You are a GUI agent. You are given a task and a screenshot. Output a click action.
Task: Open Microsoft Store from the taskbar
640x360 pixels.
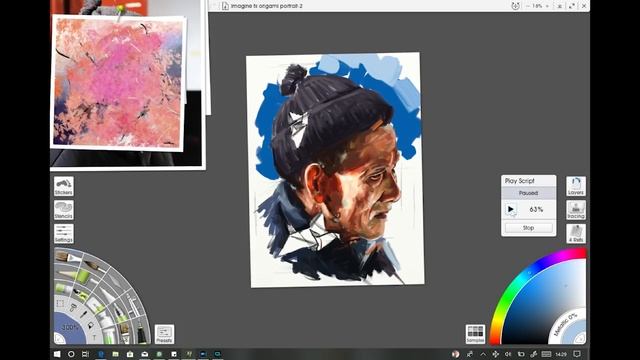(x=130, y=354)
